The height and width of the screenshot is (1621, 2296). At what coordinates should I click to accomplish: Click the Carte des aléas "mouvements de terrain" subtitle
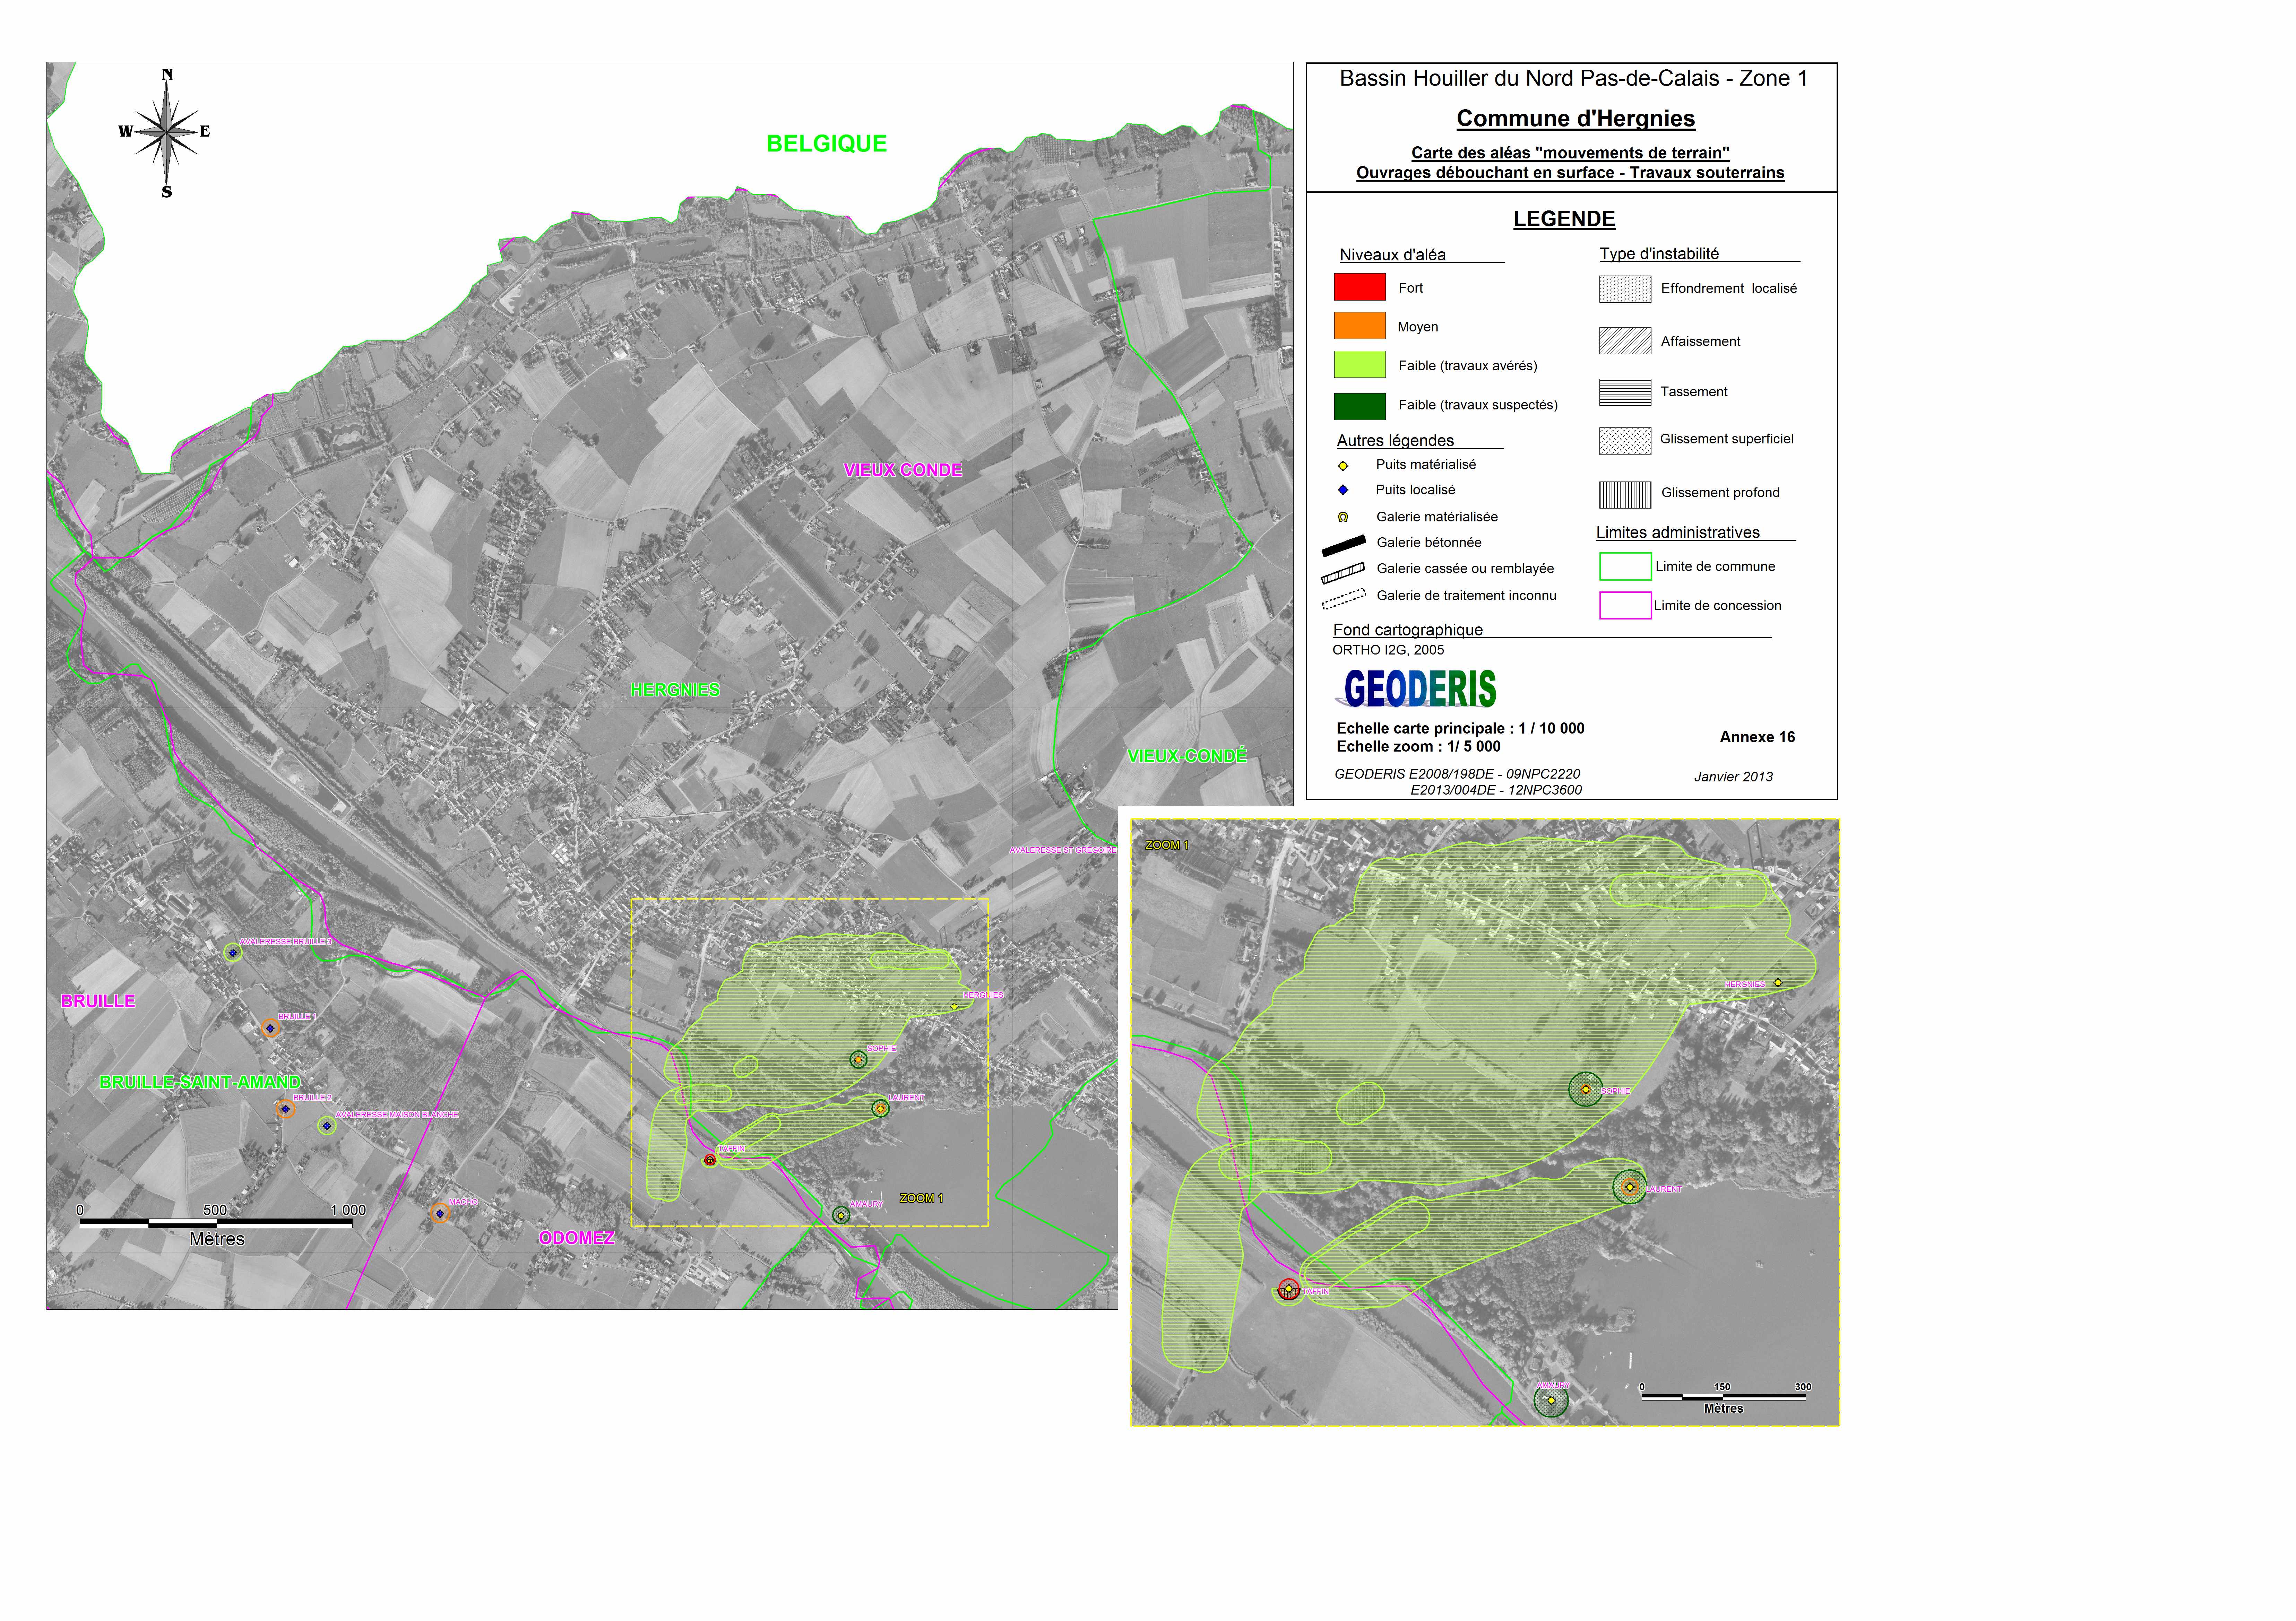click(x=1570, y=153)
